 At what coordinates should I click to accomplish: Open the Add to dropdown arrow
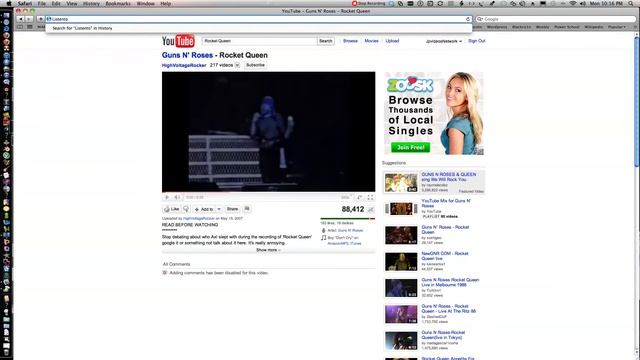(x=219, y=209)
